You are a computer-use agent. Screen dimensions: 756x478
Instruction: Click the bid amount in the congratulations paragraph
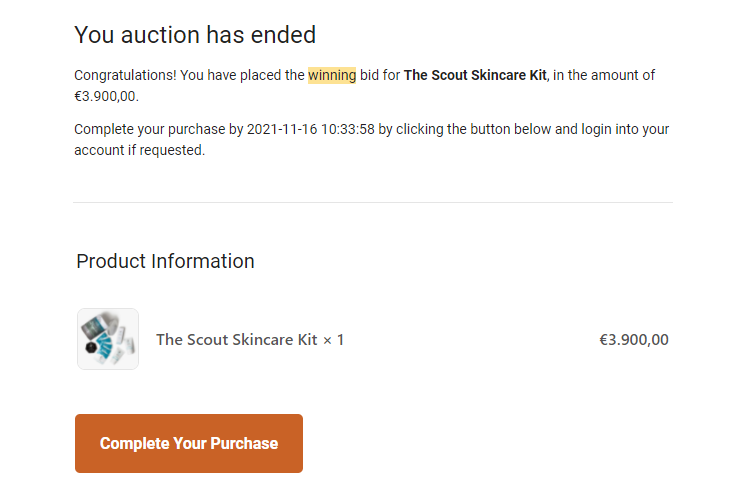(106, 97)
